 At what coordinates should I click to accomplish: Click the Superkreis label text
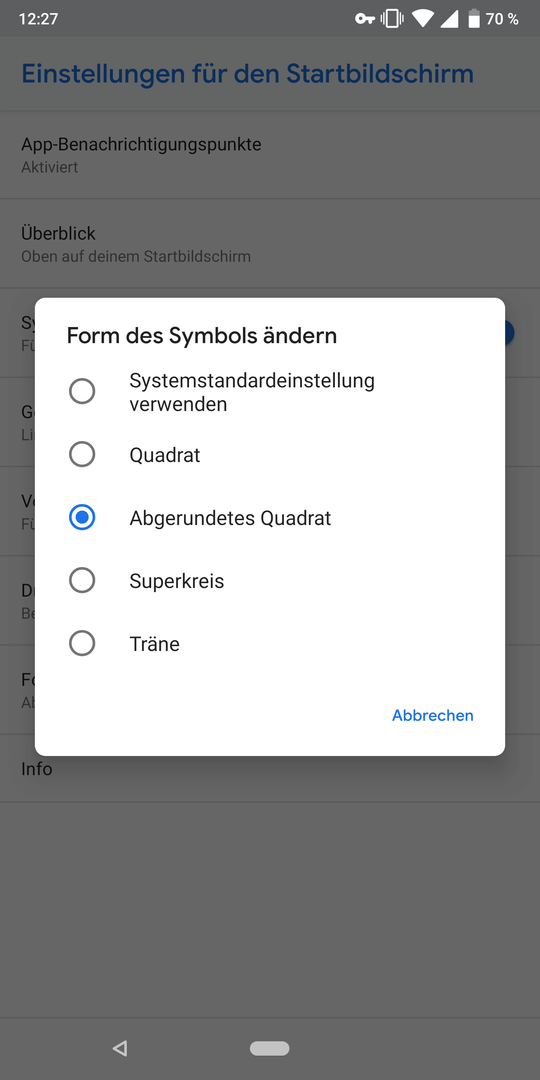tap(176, 581)
